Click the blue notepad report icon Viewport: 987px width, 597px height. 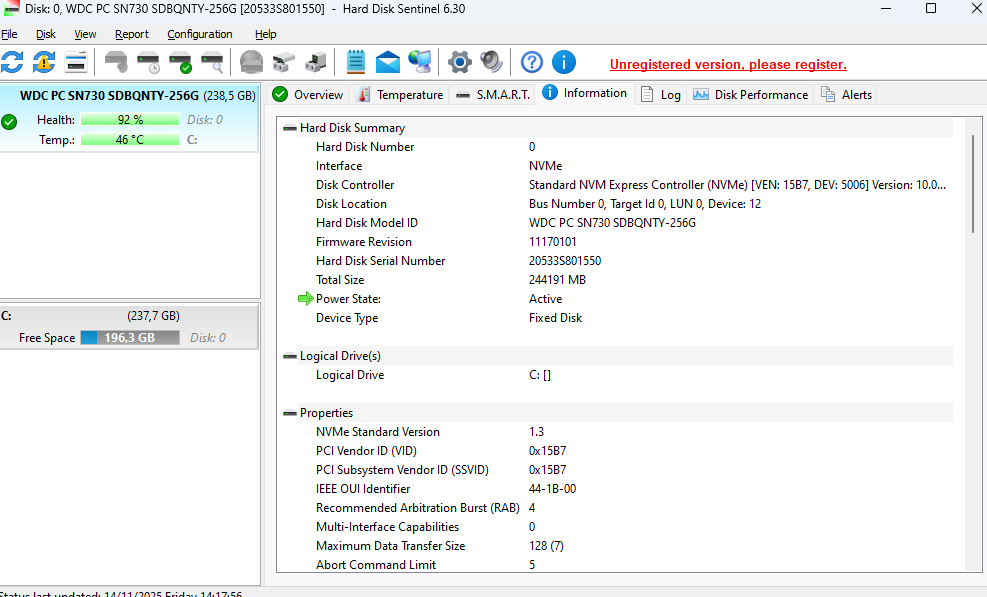coord(355,62)
